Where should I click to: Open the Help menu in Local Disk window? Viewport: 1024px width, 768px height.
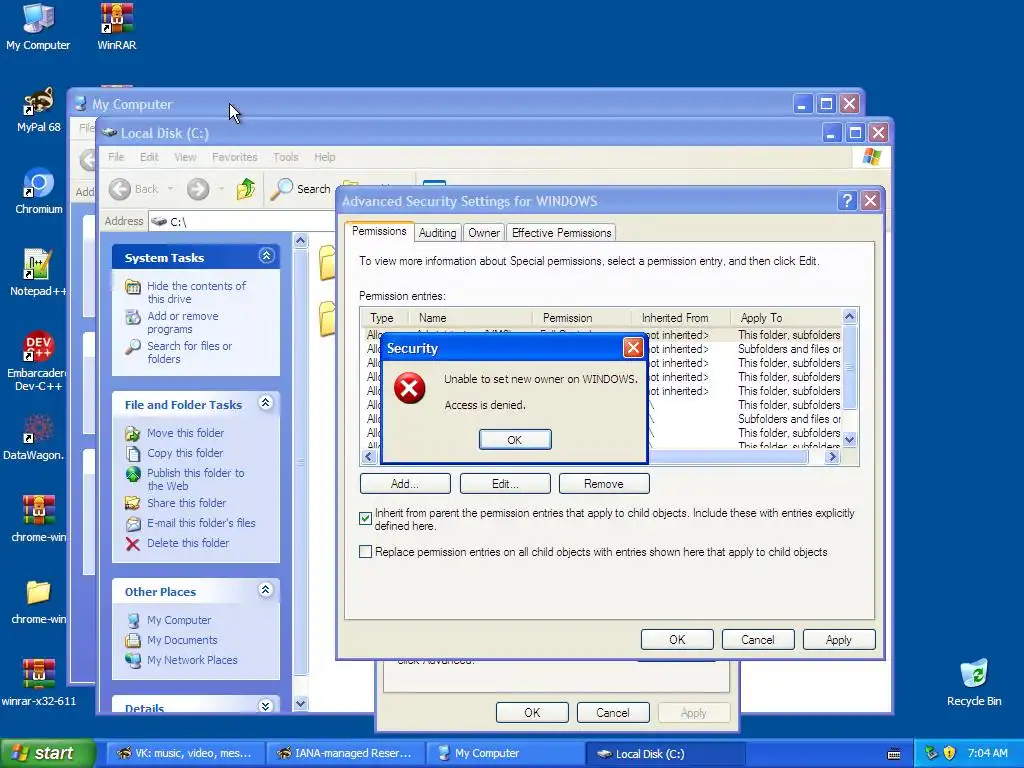point(325,157)
